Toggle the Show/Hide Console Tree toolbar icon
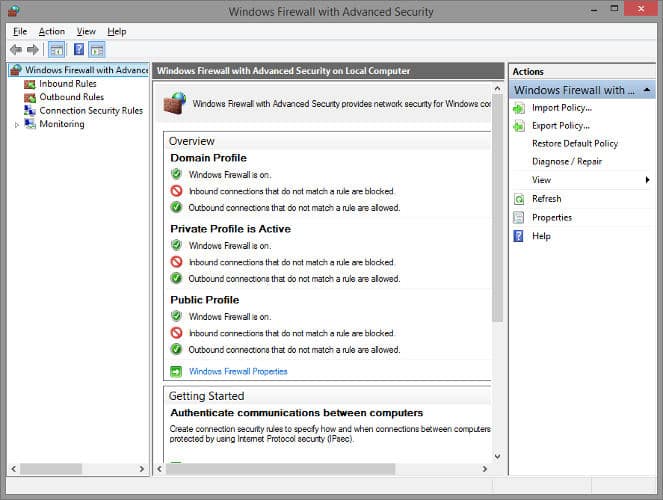663x500 pixels. (56, 50)
